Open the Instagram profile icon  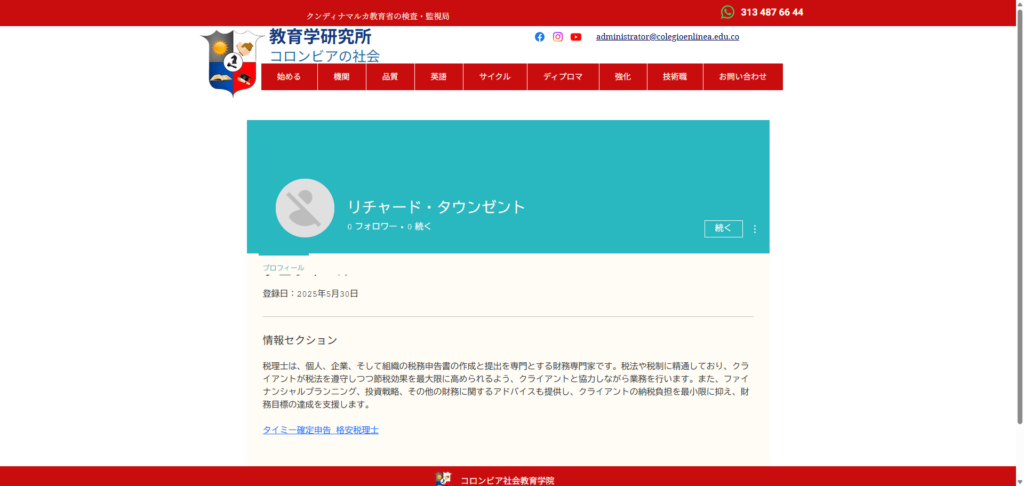coord(558,37)
